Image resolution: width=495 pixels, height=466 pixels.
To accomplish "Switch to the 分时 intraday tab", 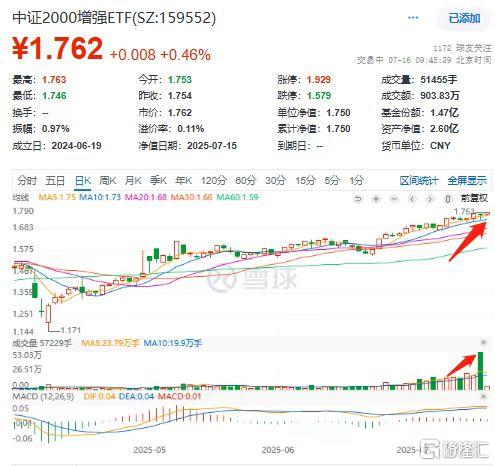I will (27, 181).
